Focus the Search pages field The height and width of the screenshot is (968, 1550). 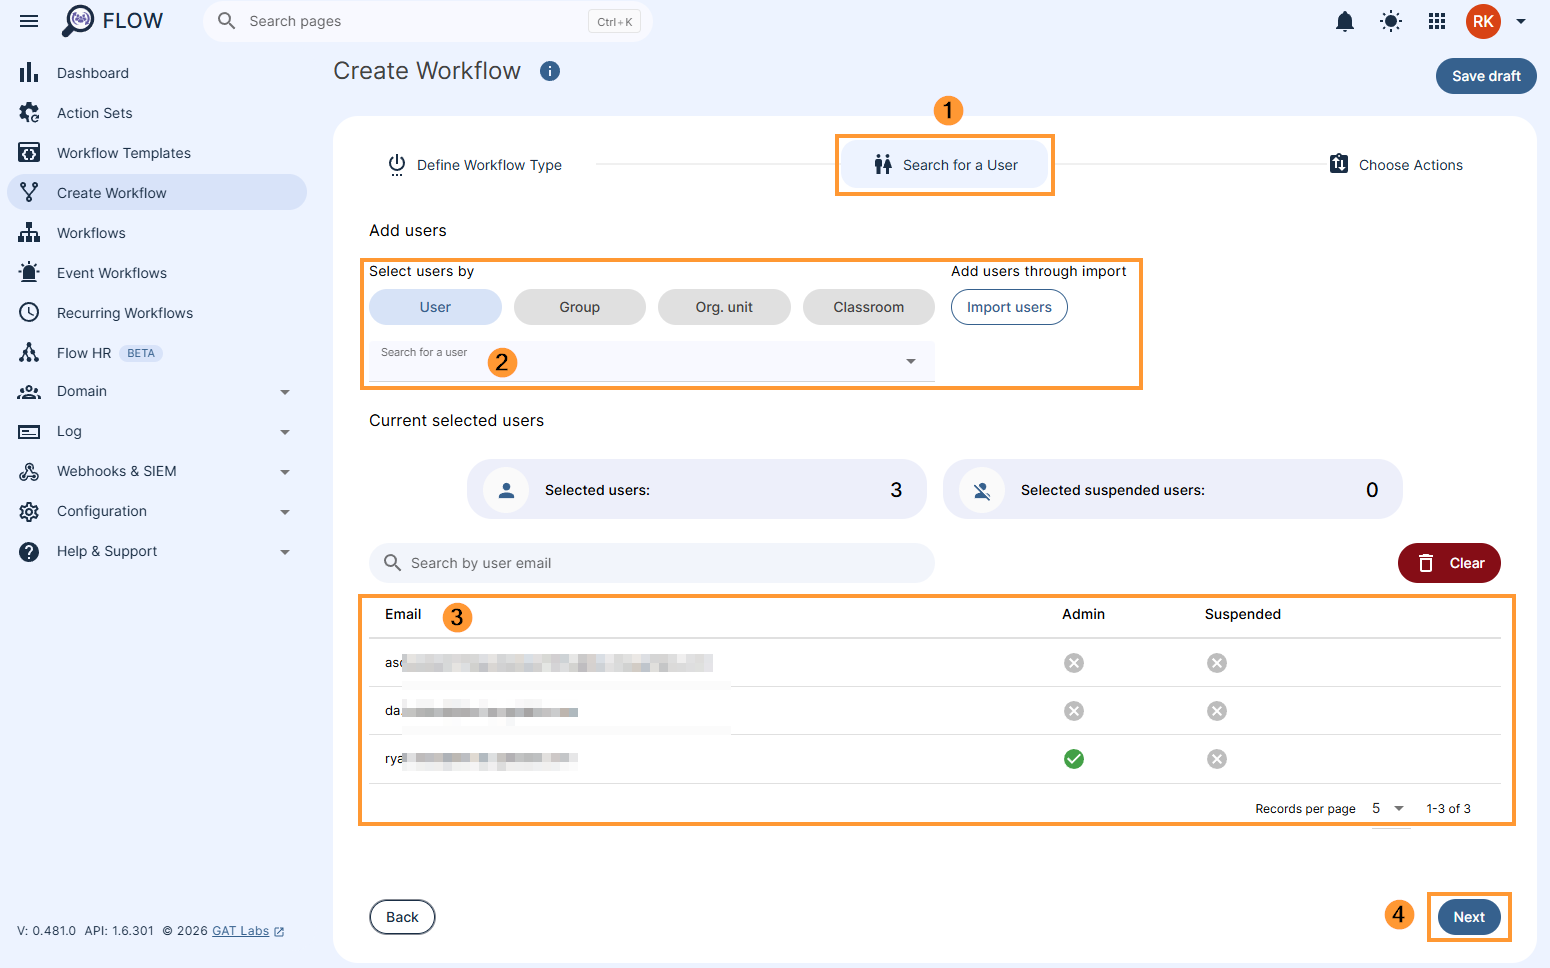click(428, 21)
